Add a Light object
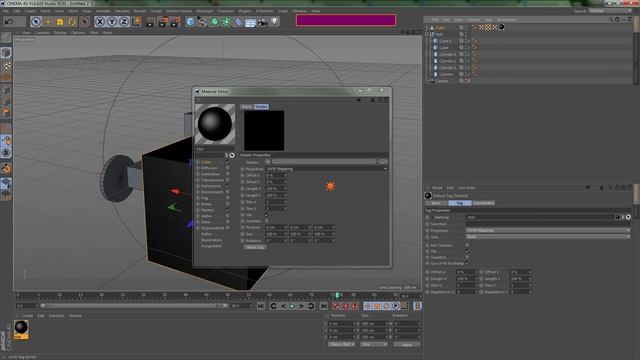 pos(275,22)
